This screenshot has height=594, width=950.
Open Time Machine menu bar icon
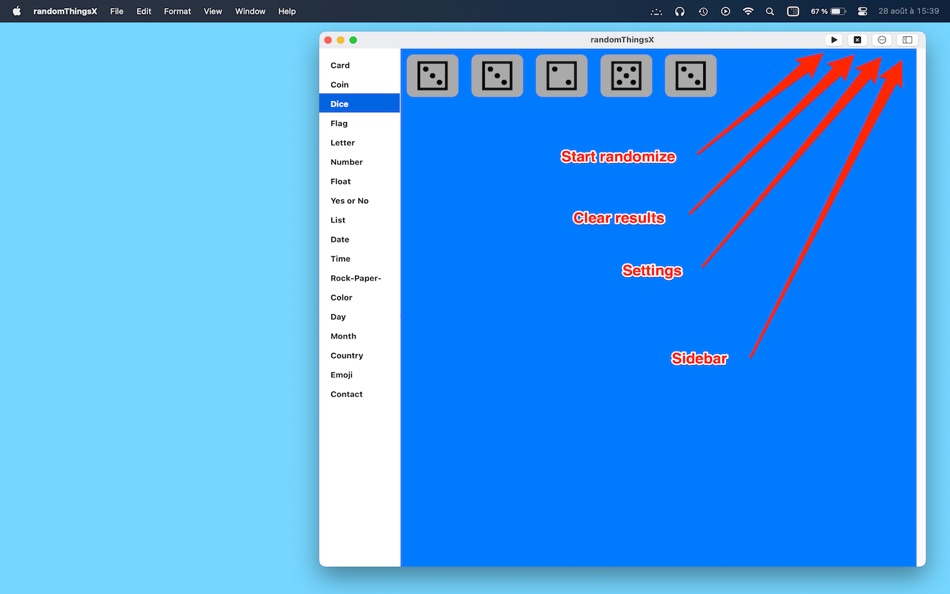703,11
